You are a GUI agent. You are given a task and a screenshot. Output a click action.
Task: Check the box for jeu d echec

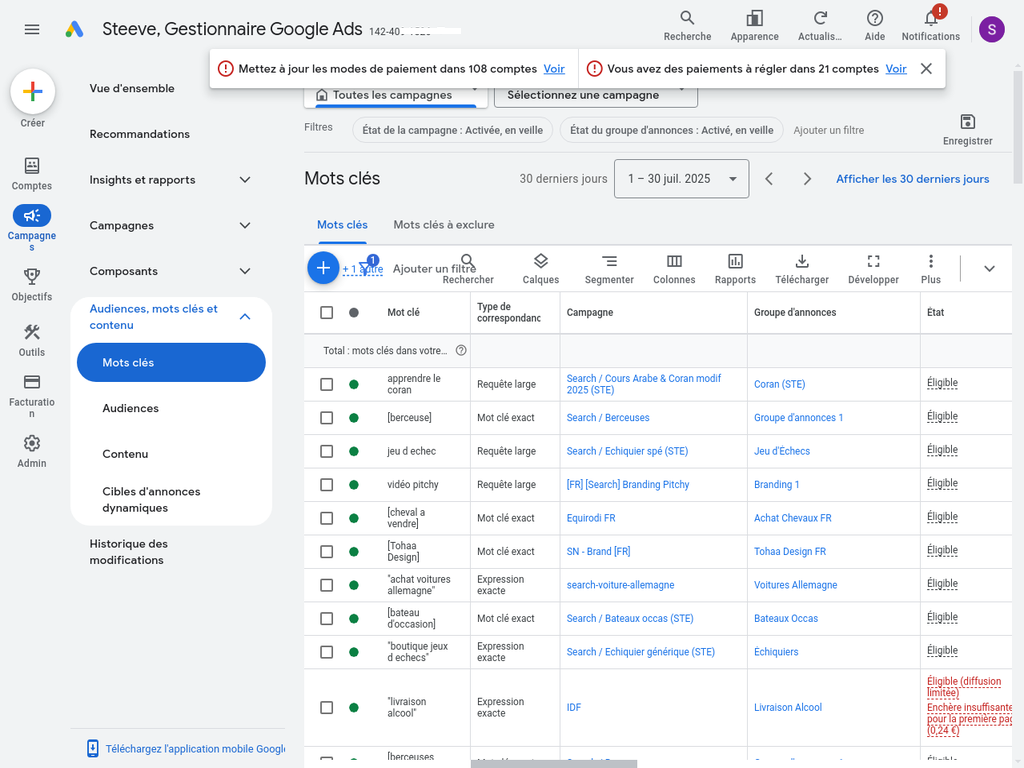(x=327, y=451)
